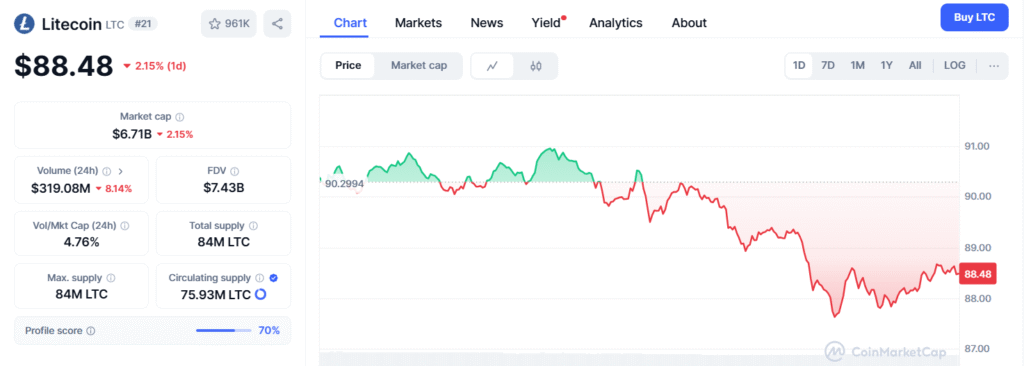Expand Volume (24h) details chevron
This screenshot has width=1024, height=366.
[x=120, y=171]
